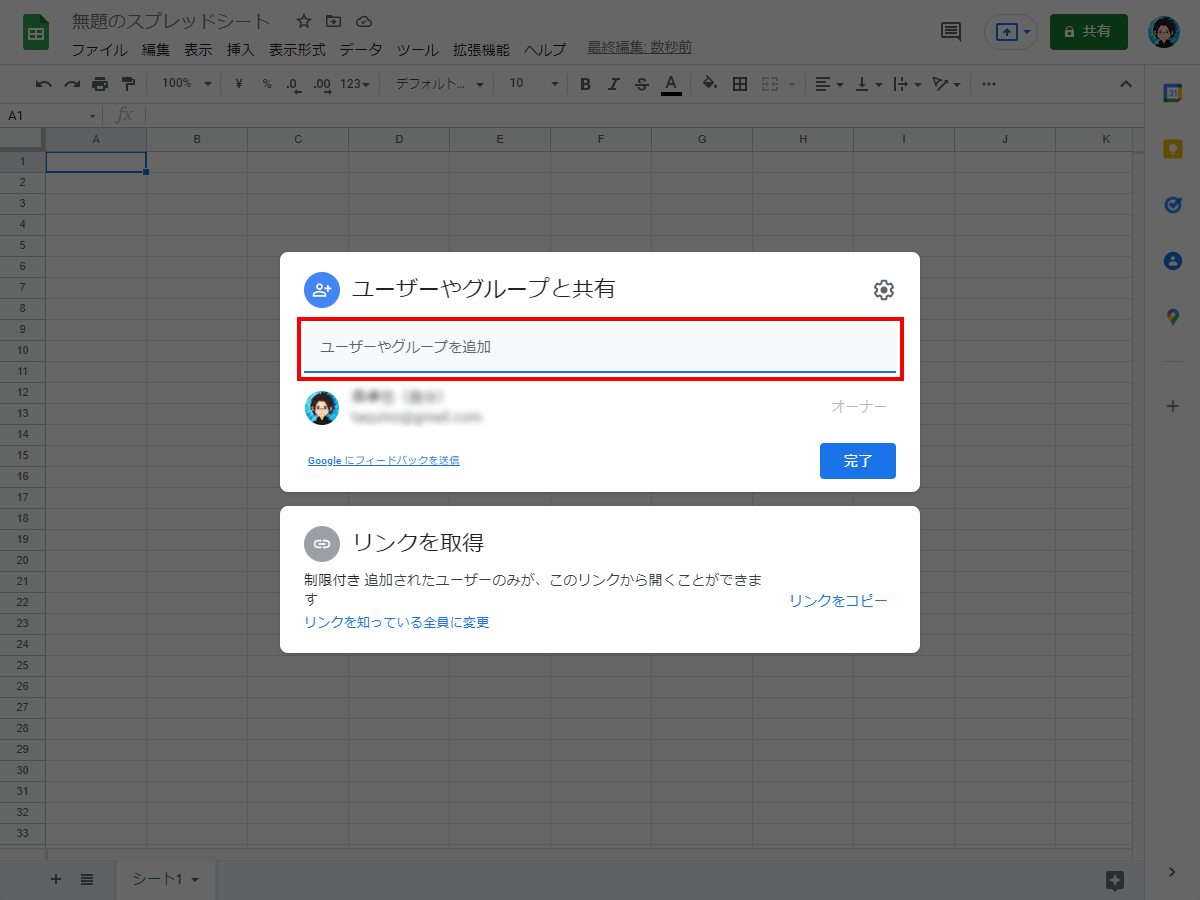Open text rotation dropdown

click(x=945, y=84)
